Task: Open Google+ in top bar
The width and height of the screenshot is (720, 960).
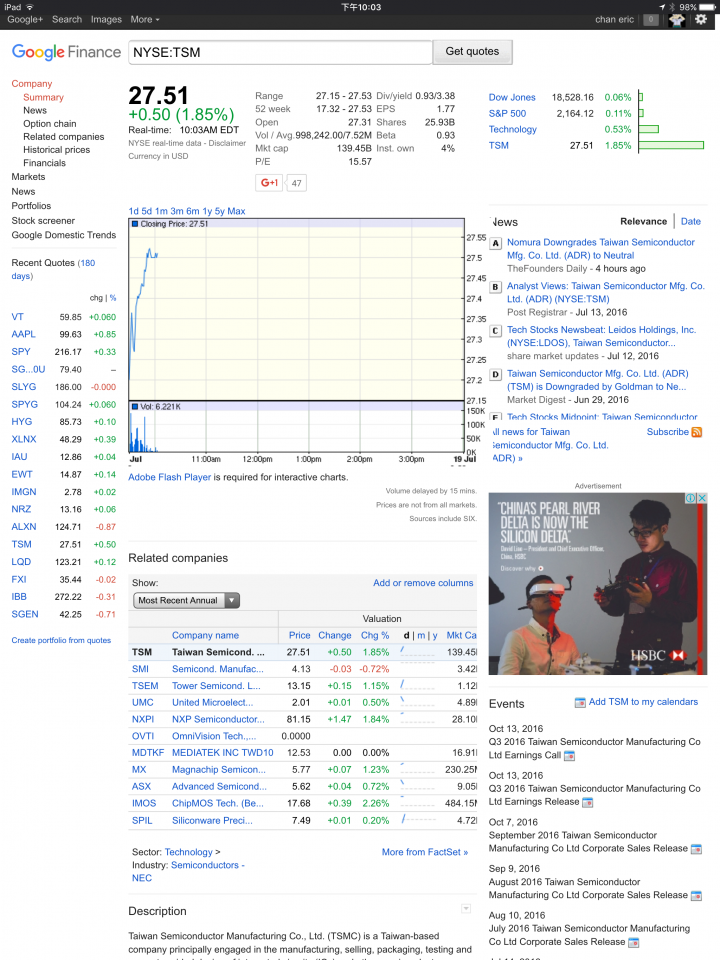Action: [25, 20]
